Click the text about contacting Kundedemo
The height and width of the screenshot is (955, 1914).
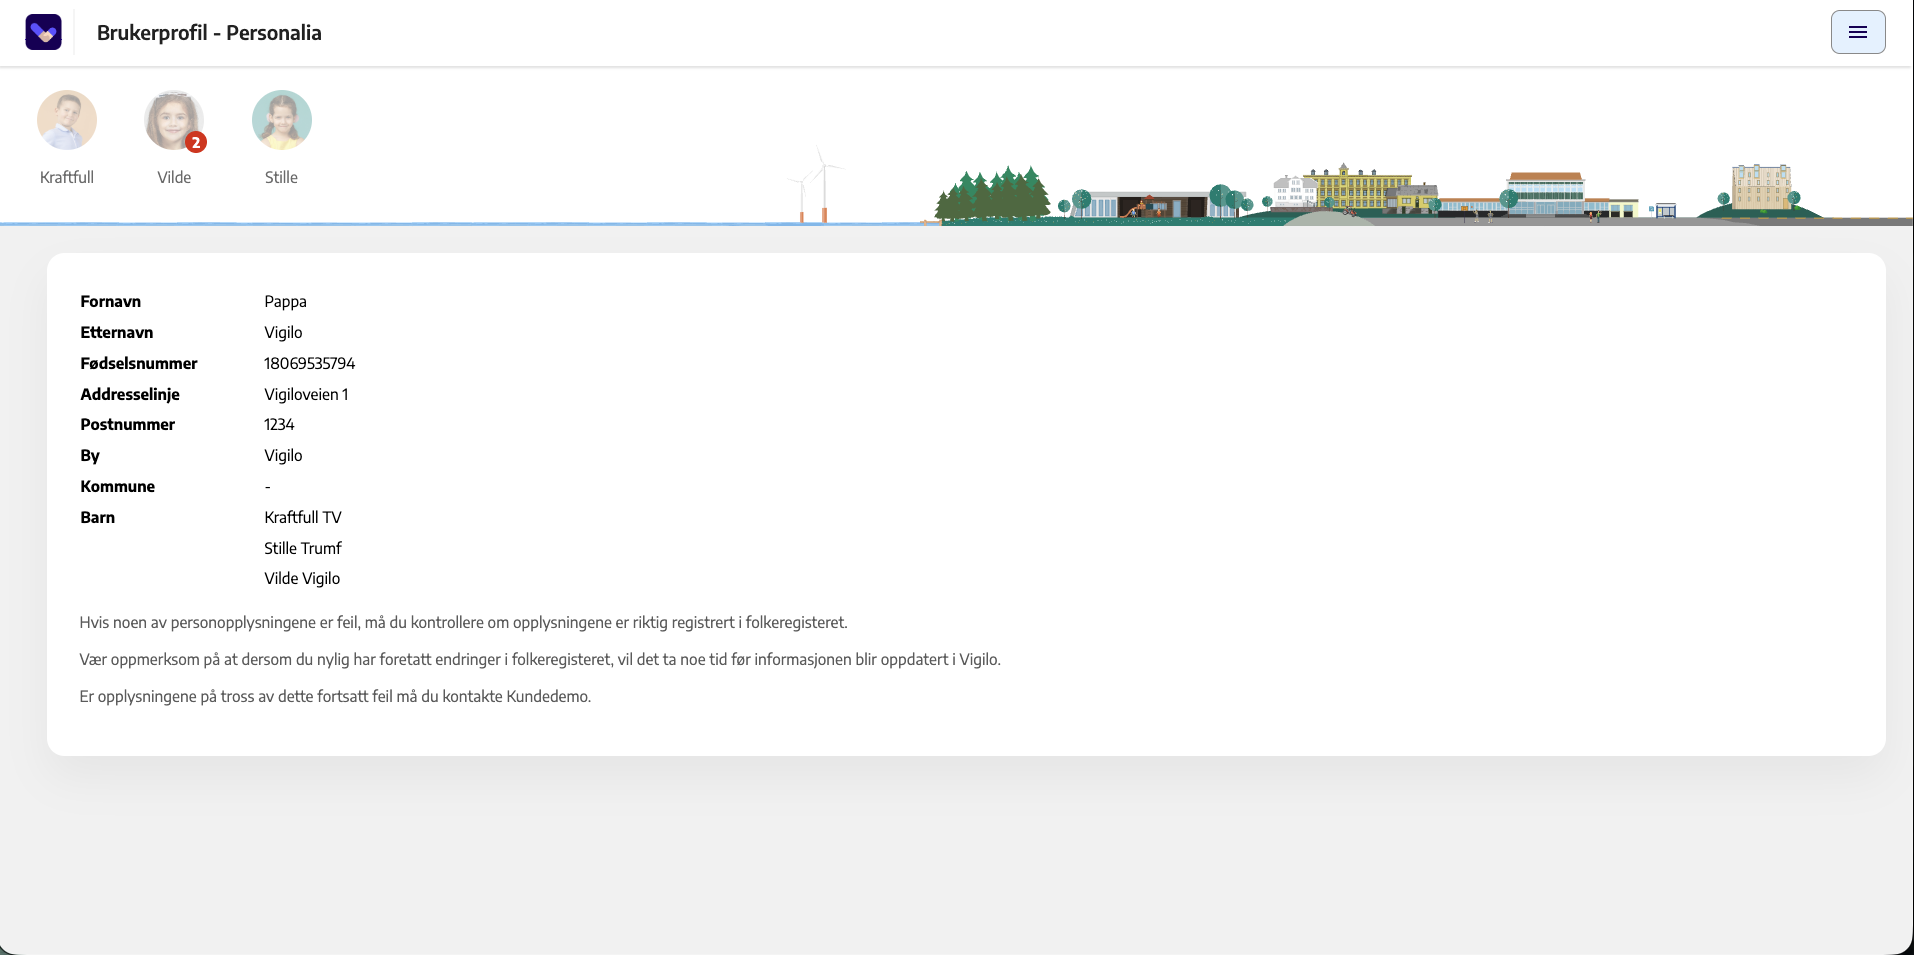335,696
